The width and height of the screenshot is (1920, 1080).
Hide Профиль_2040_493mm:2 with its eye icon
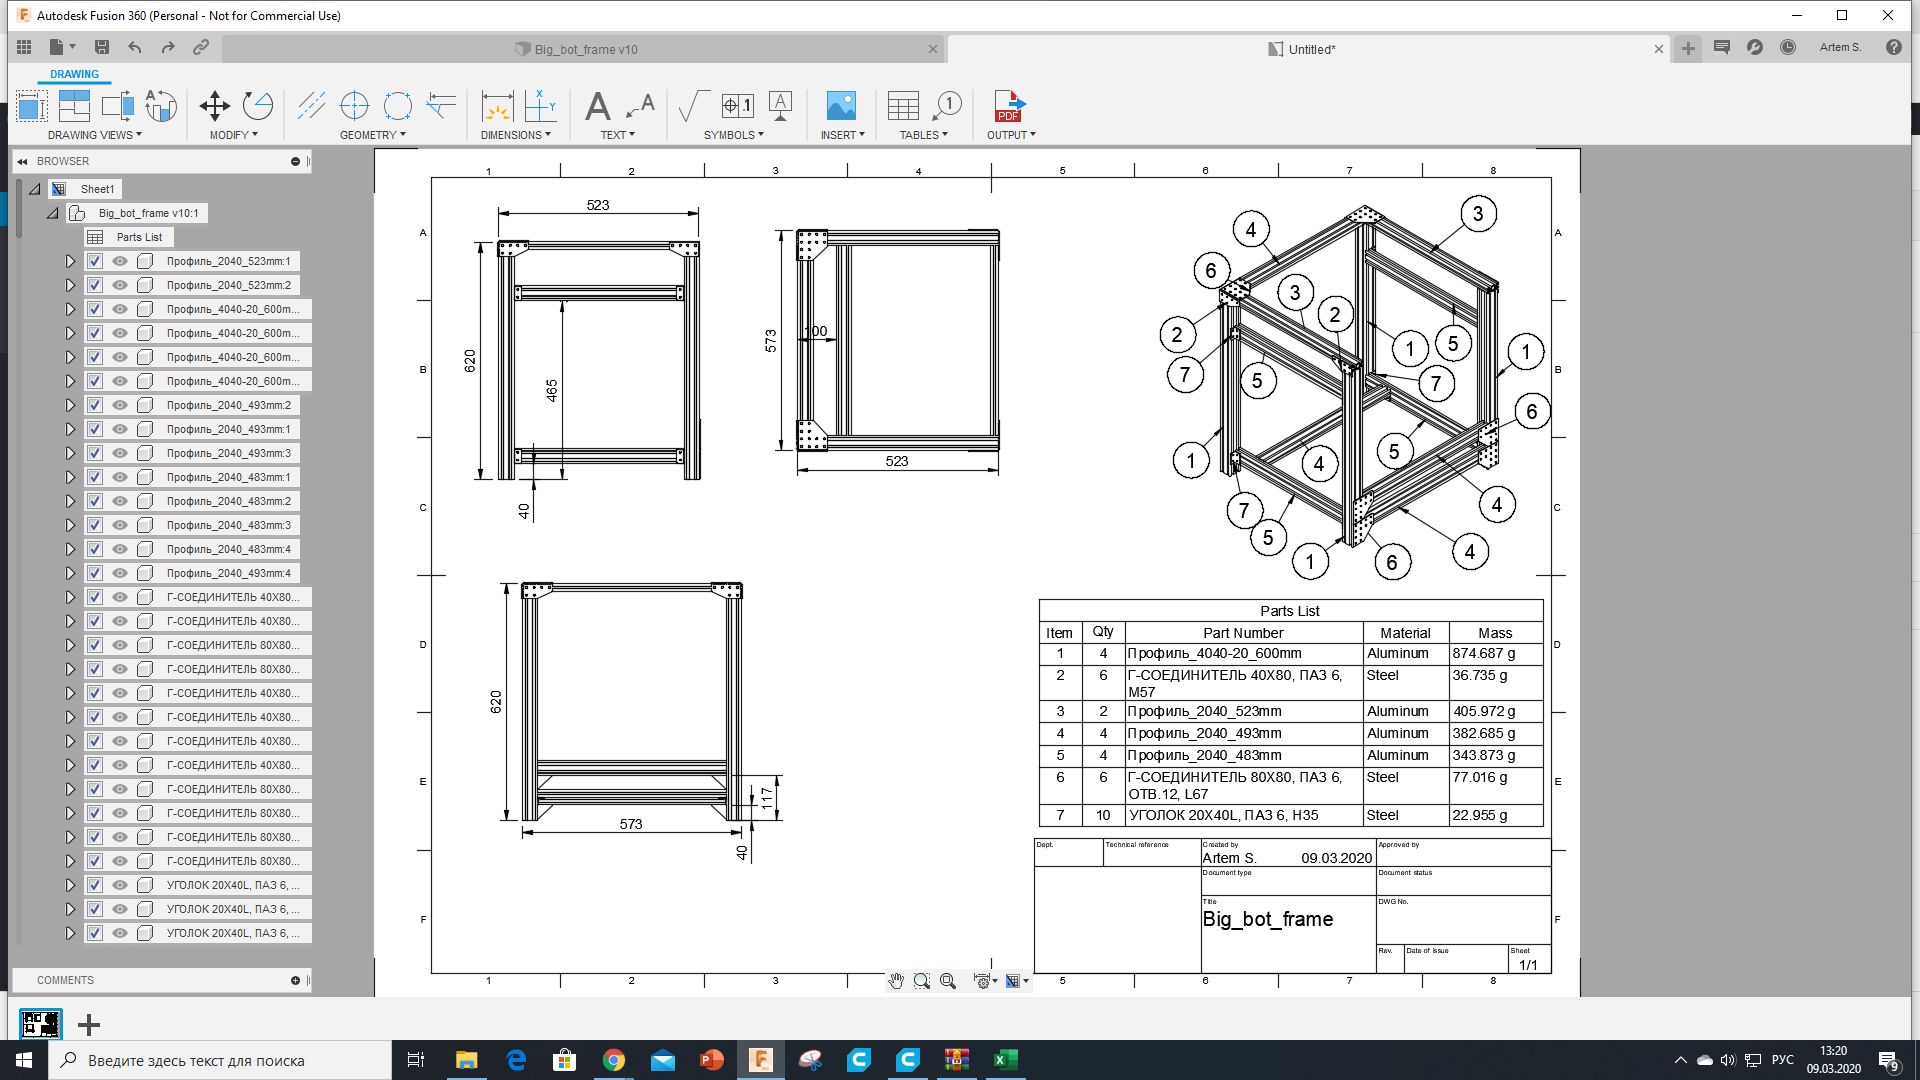pos(120,405)
